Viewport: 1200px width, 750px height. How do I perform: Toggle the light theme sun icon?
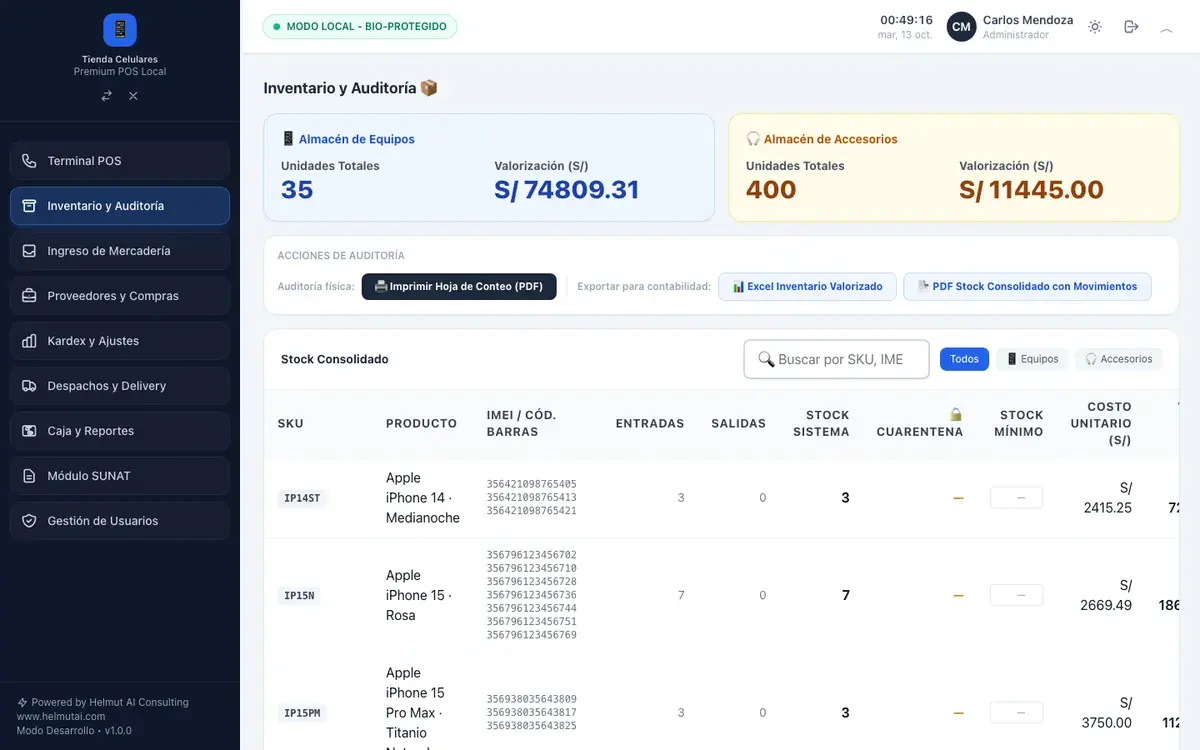pos(1095,27)
